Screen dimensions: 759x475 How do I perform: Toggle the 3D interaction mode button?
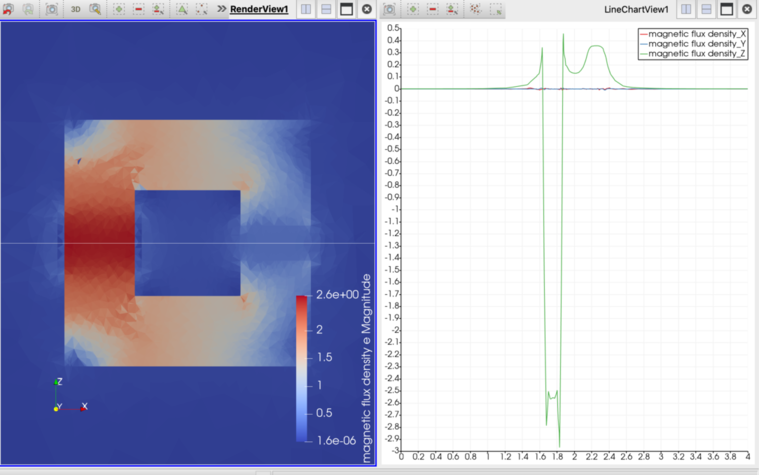tap(76, 9)
